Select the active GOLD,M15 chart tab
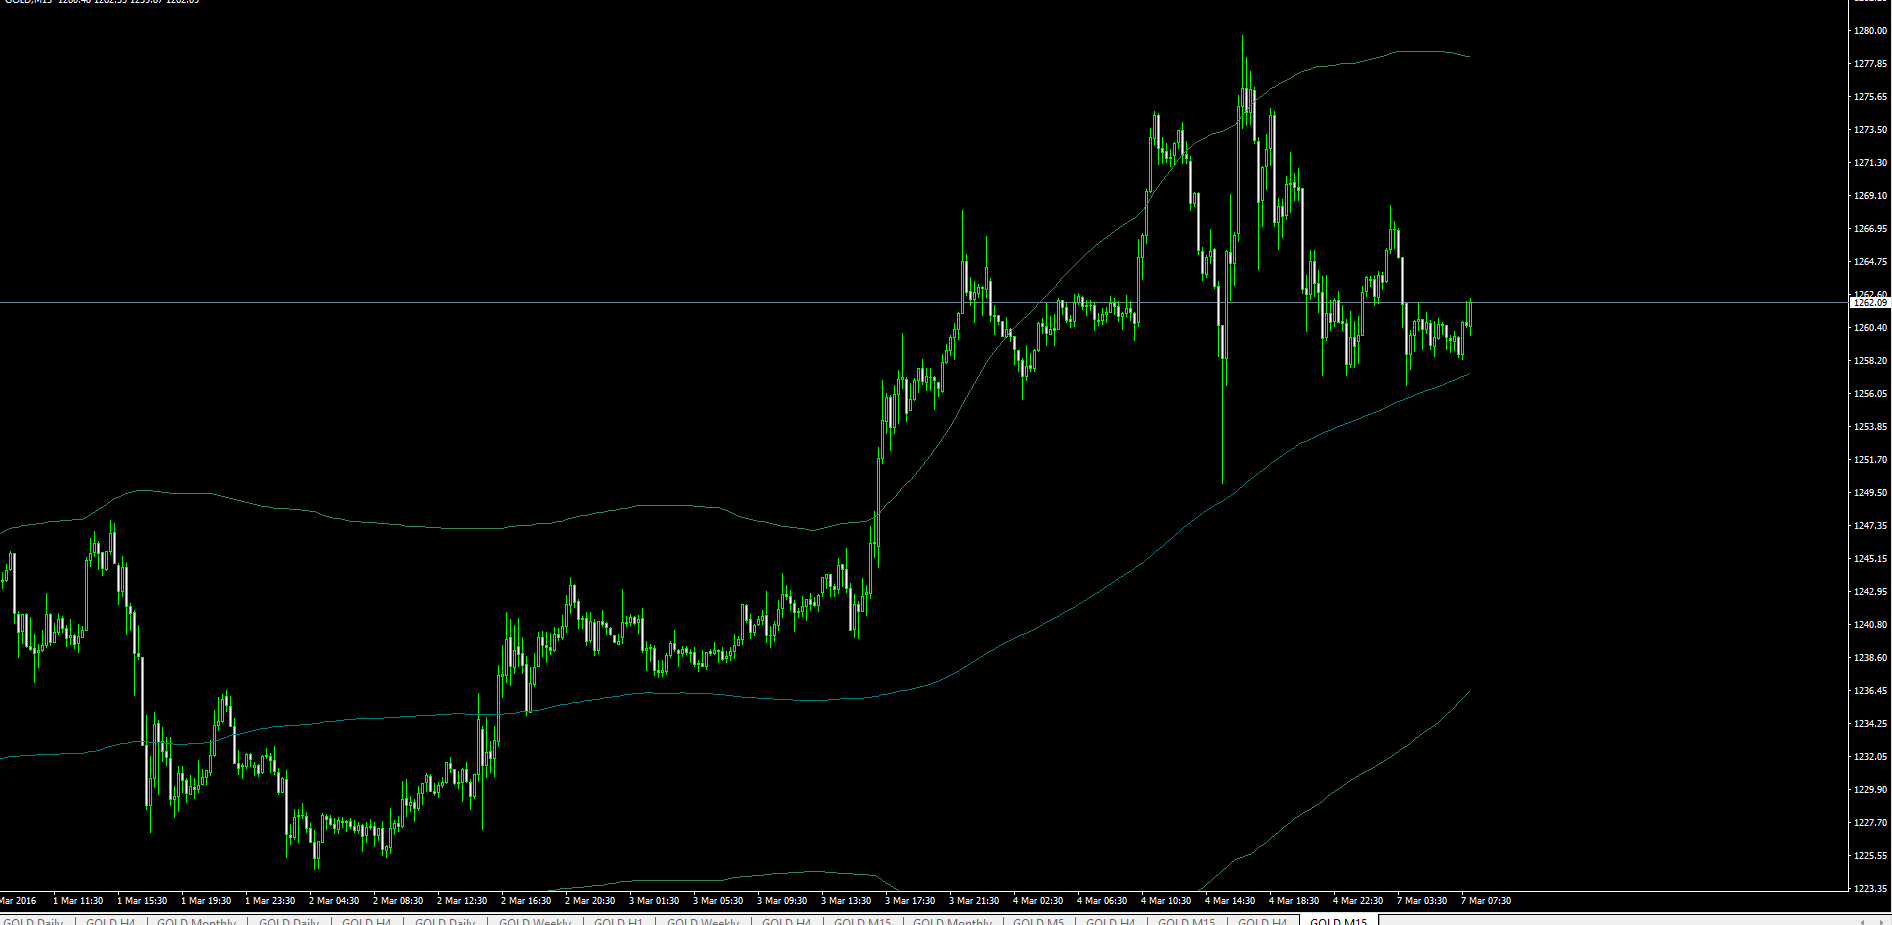1892x925 pixels. [x=1338, y=921]
